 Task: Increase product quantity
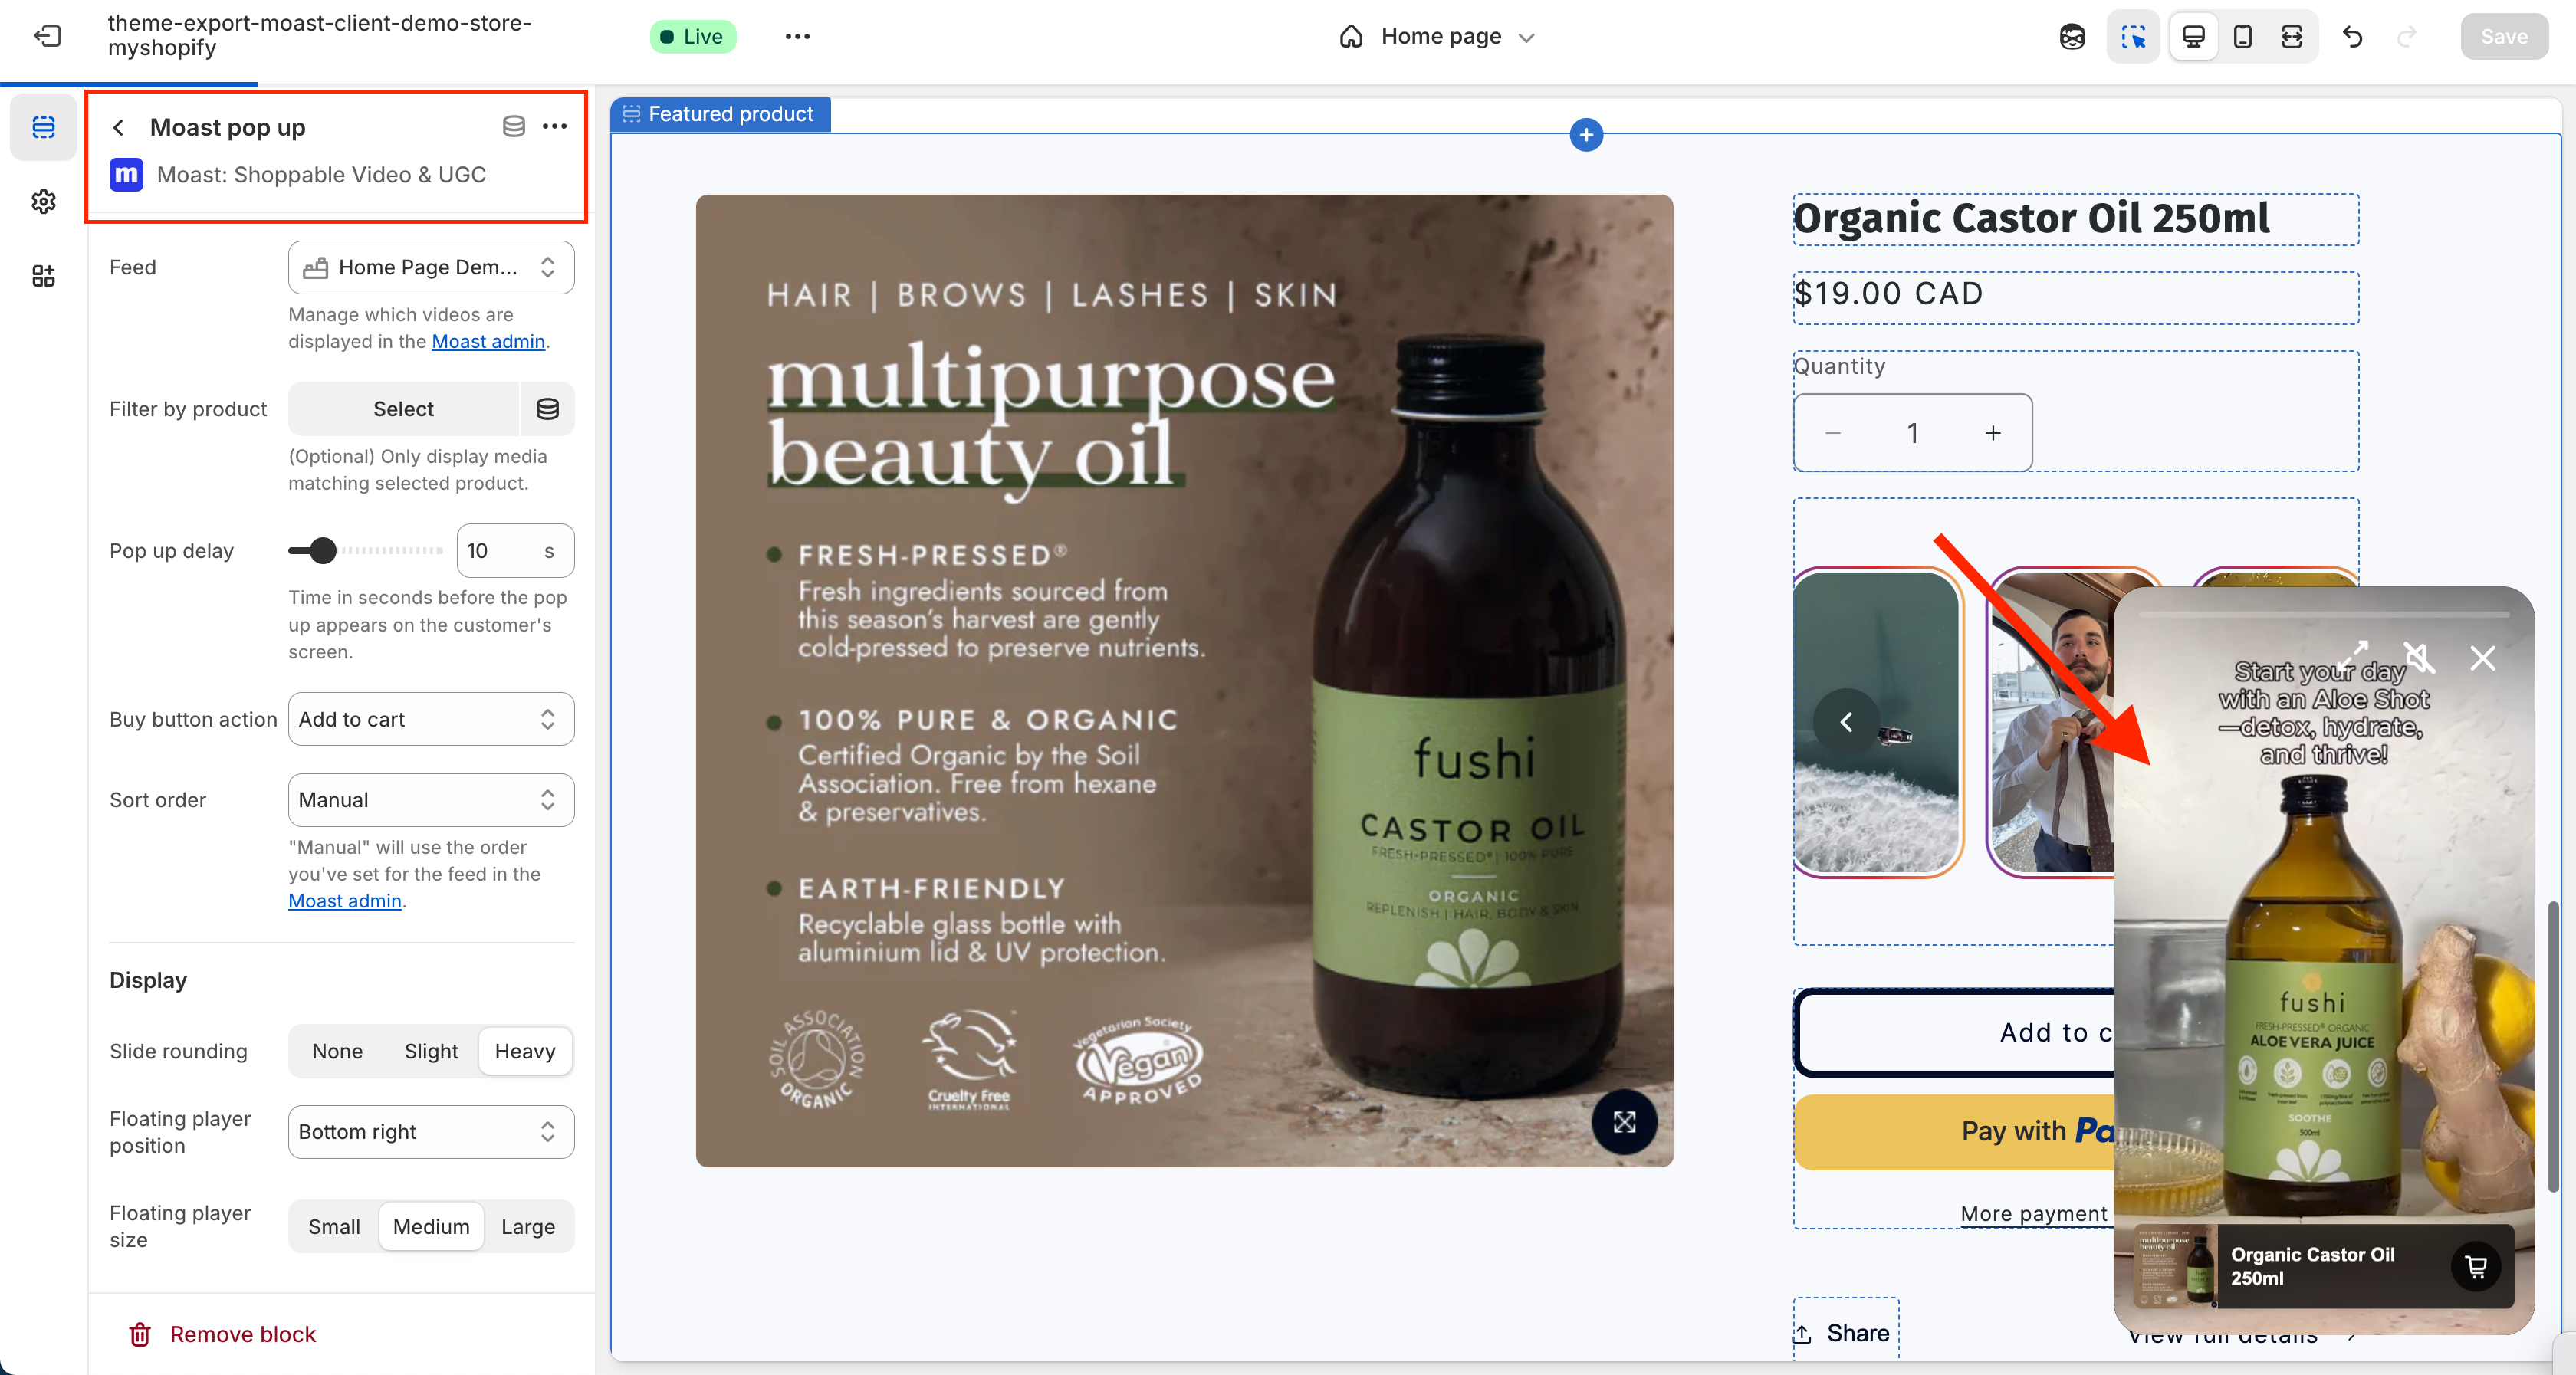[x=1993, y=433]
